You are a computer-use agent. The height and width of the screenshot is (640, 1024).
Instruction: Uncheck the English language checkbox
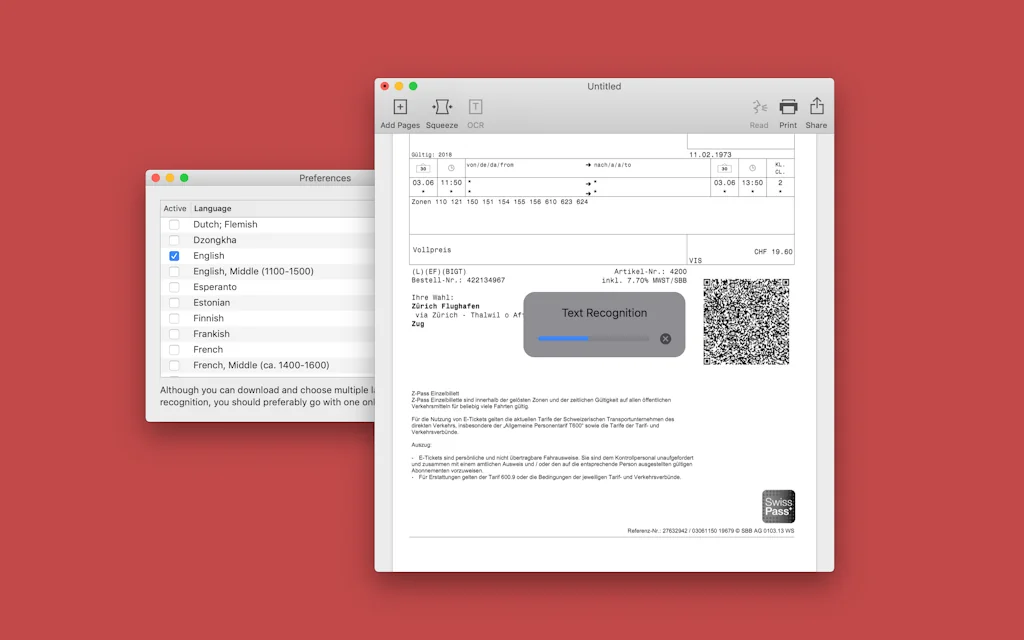pos(174,256)
